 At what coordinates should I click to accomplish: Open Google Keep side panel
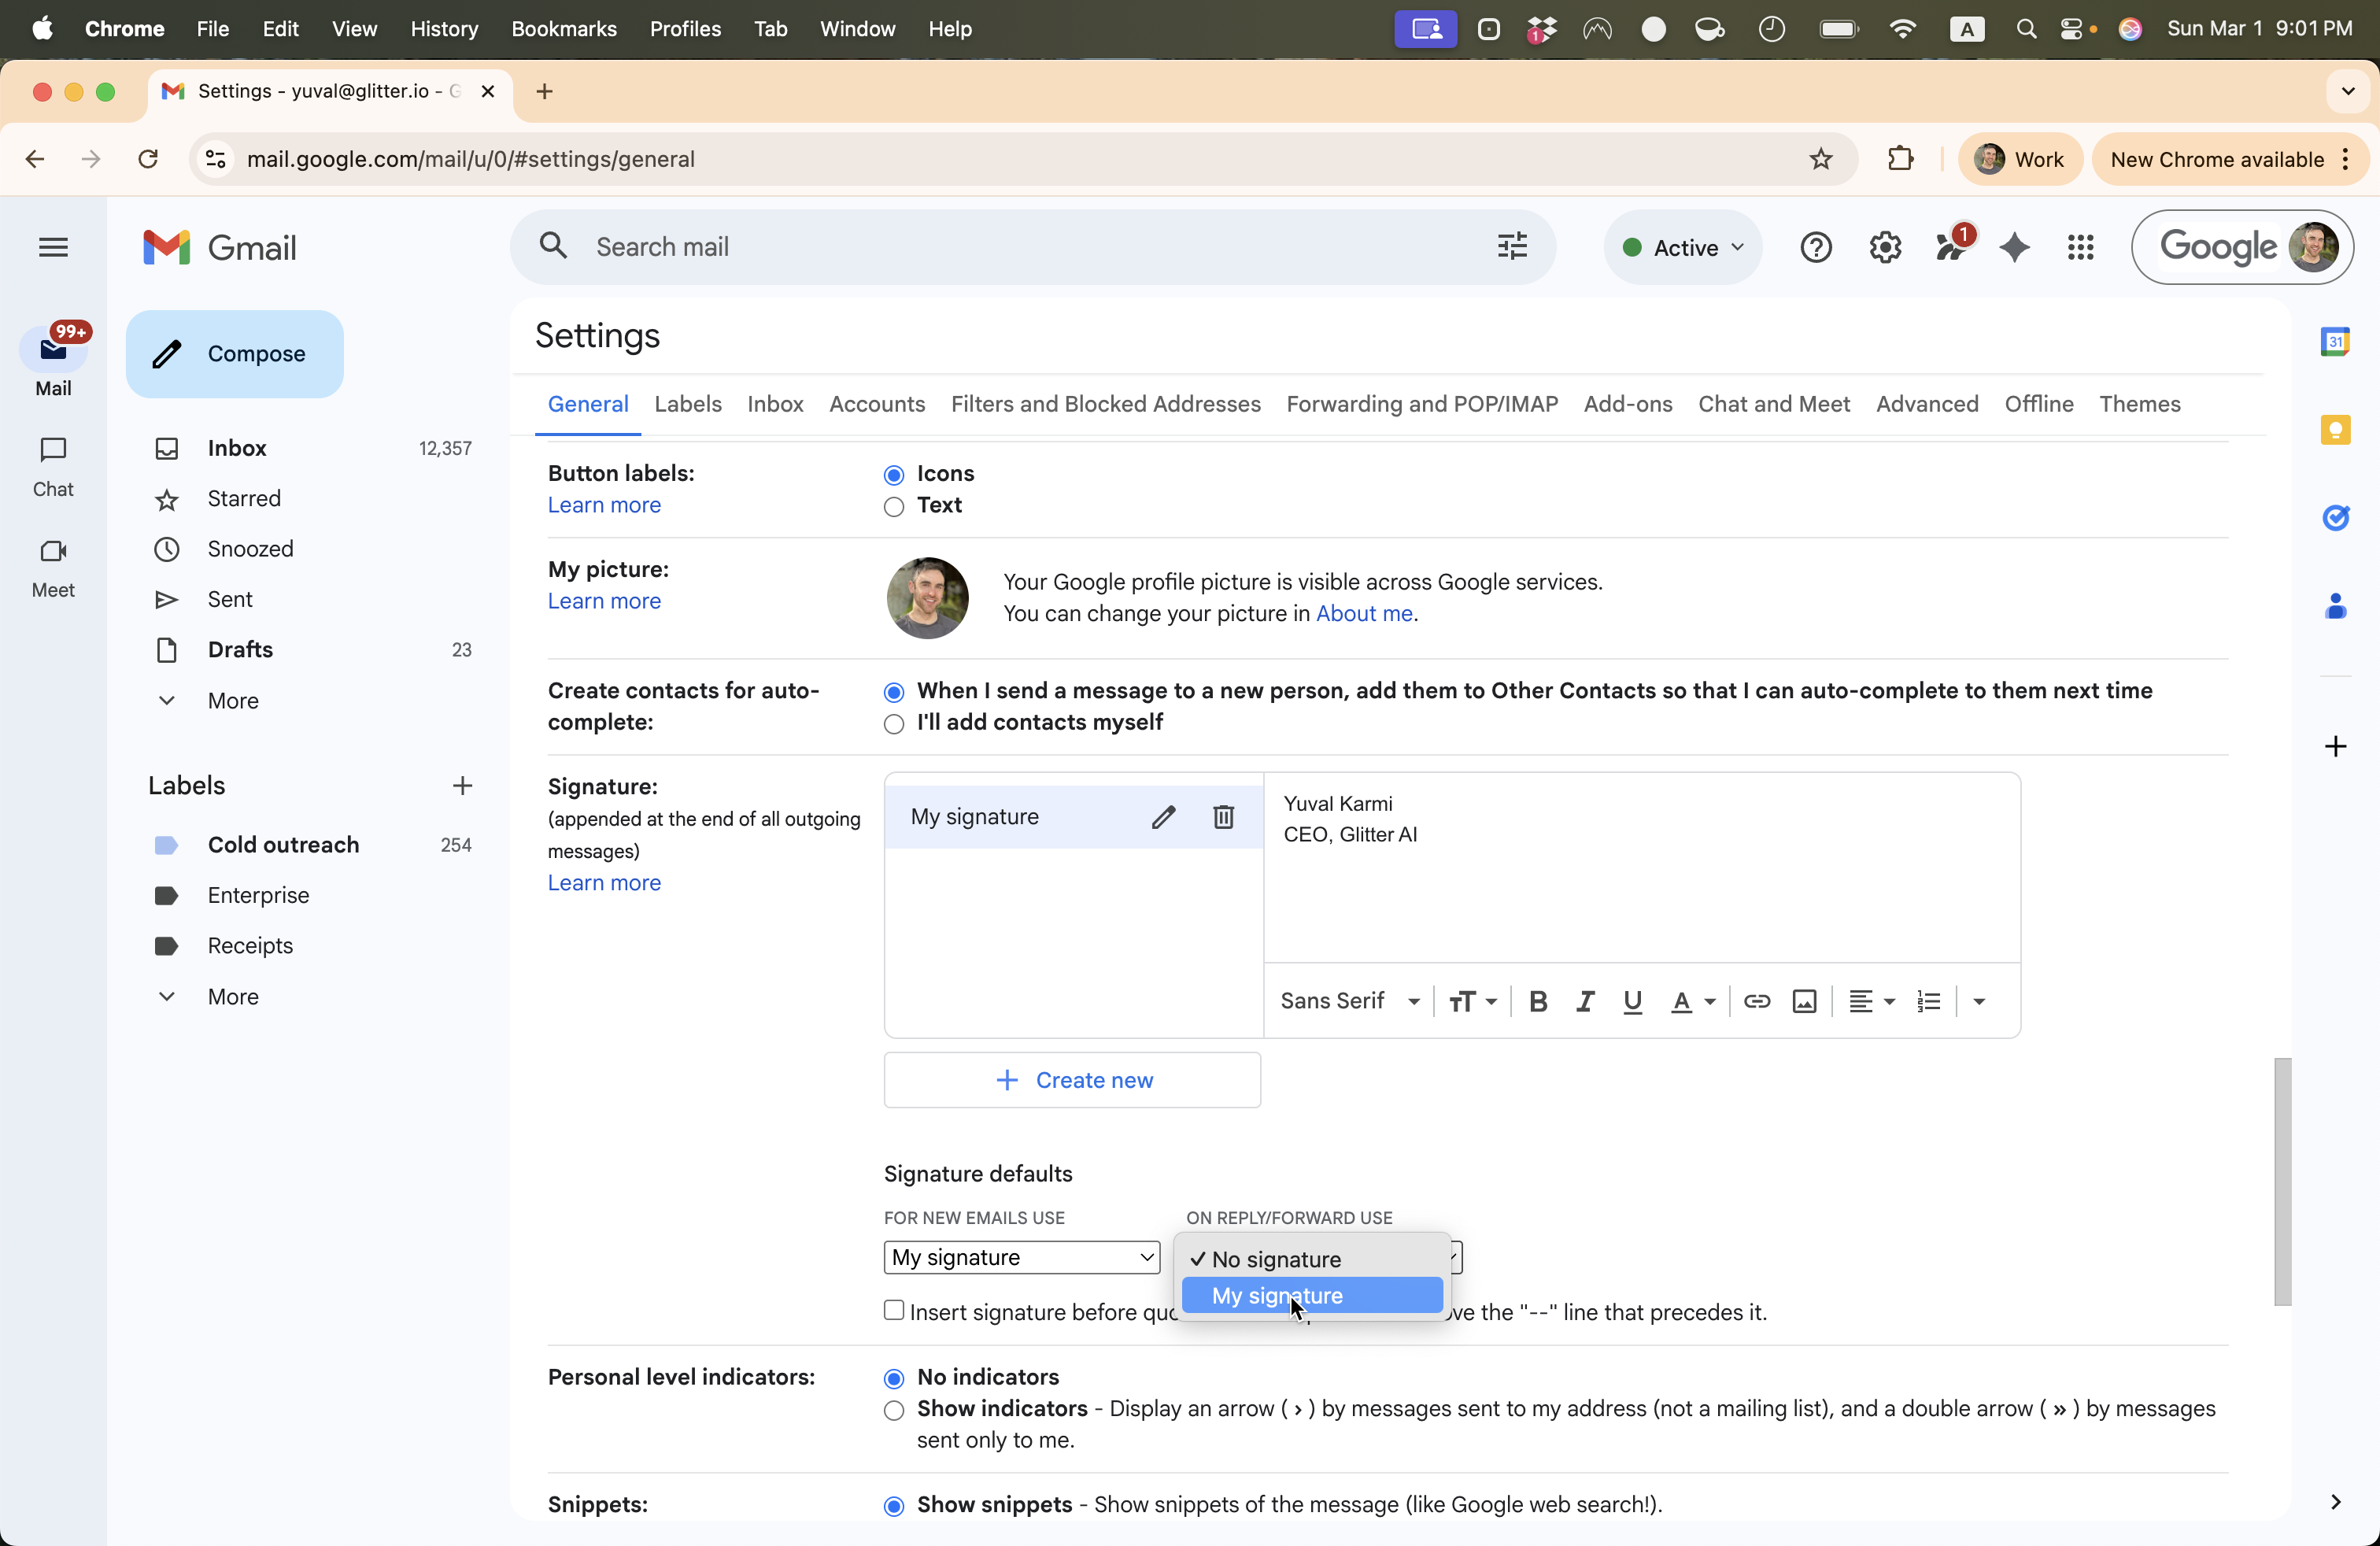(2337, 430)
